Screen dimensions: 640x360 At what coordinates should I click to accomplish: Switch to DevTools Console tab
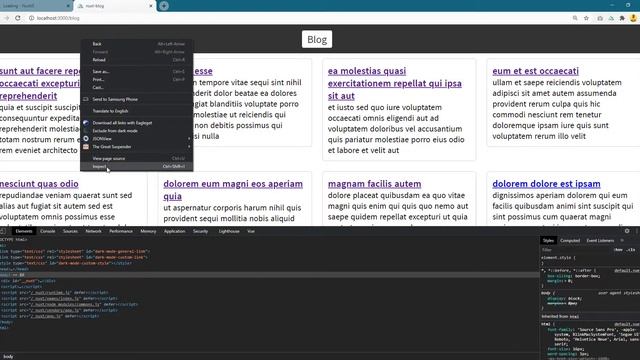point(47,231)
